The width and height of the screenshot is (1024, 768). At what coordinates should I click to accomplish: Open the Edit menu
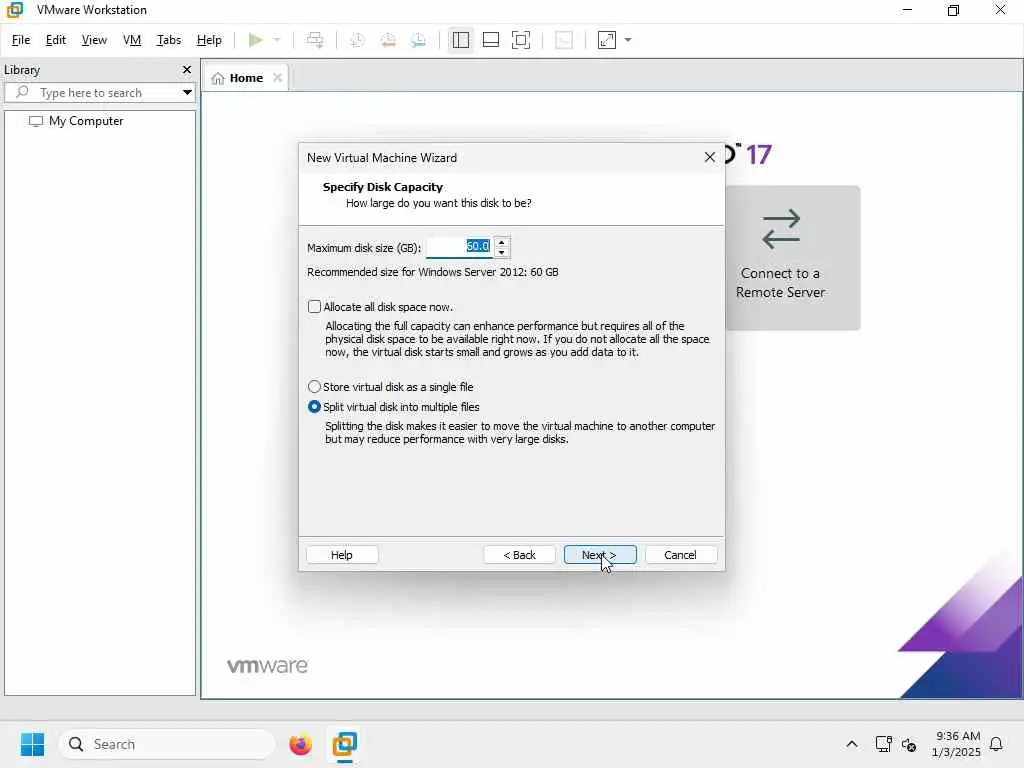pyautogui.click(x=56, y=40)
